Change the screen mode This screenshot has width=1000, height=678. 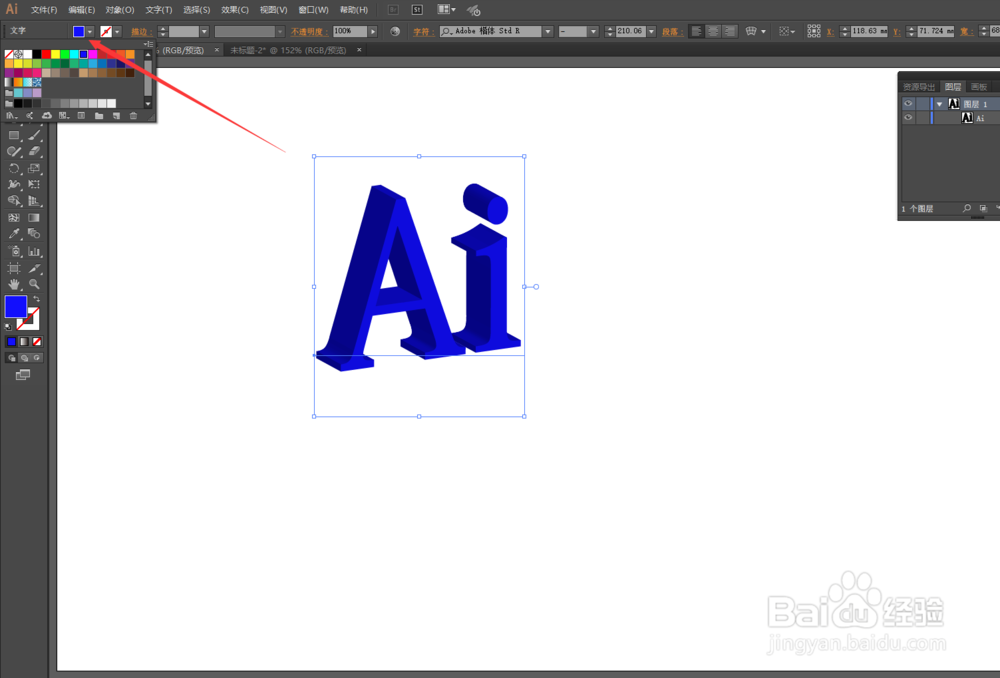23,374
